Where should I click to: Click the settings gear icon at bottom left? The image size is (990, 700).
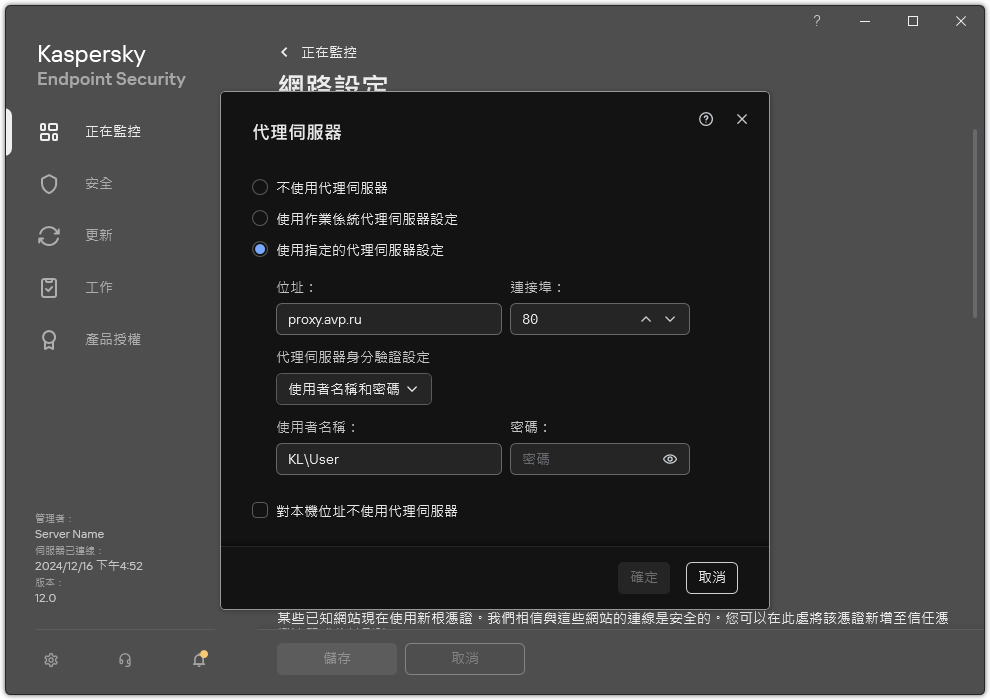click(x=50, y=660)
